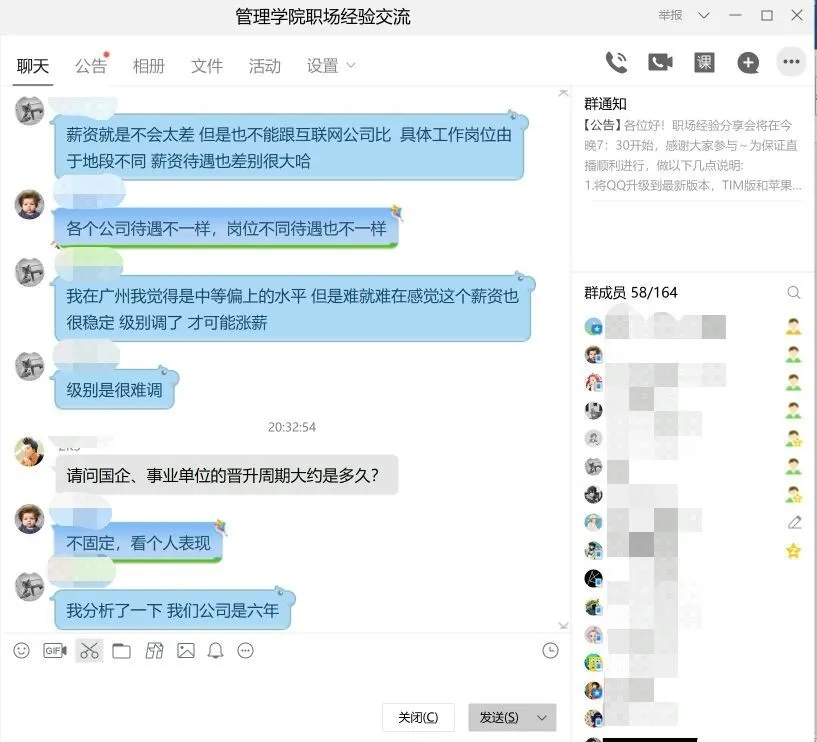Open message history via clock icon
817x742 pixels.
[x=550, y=651]
